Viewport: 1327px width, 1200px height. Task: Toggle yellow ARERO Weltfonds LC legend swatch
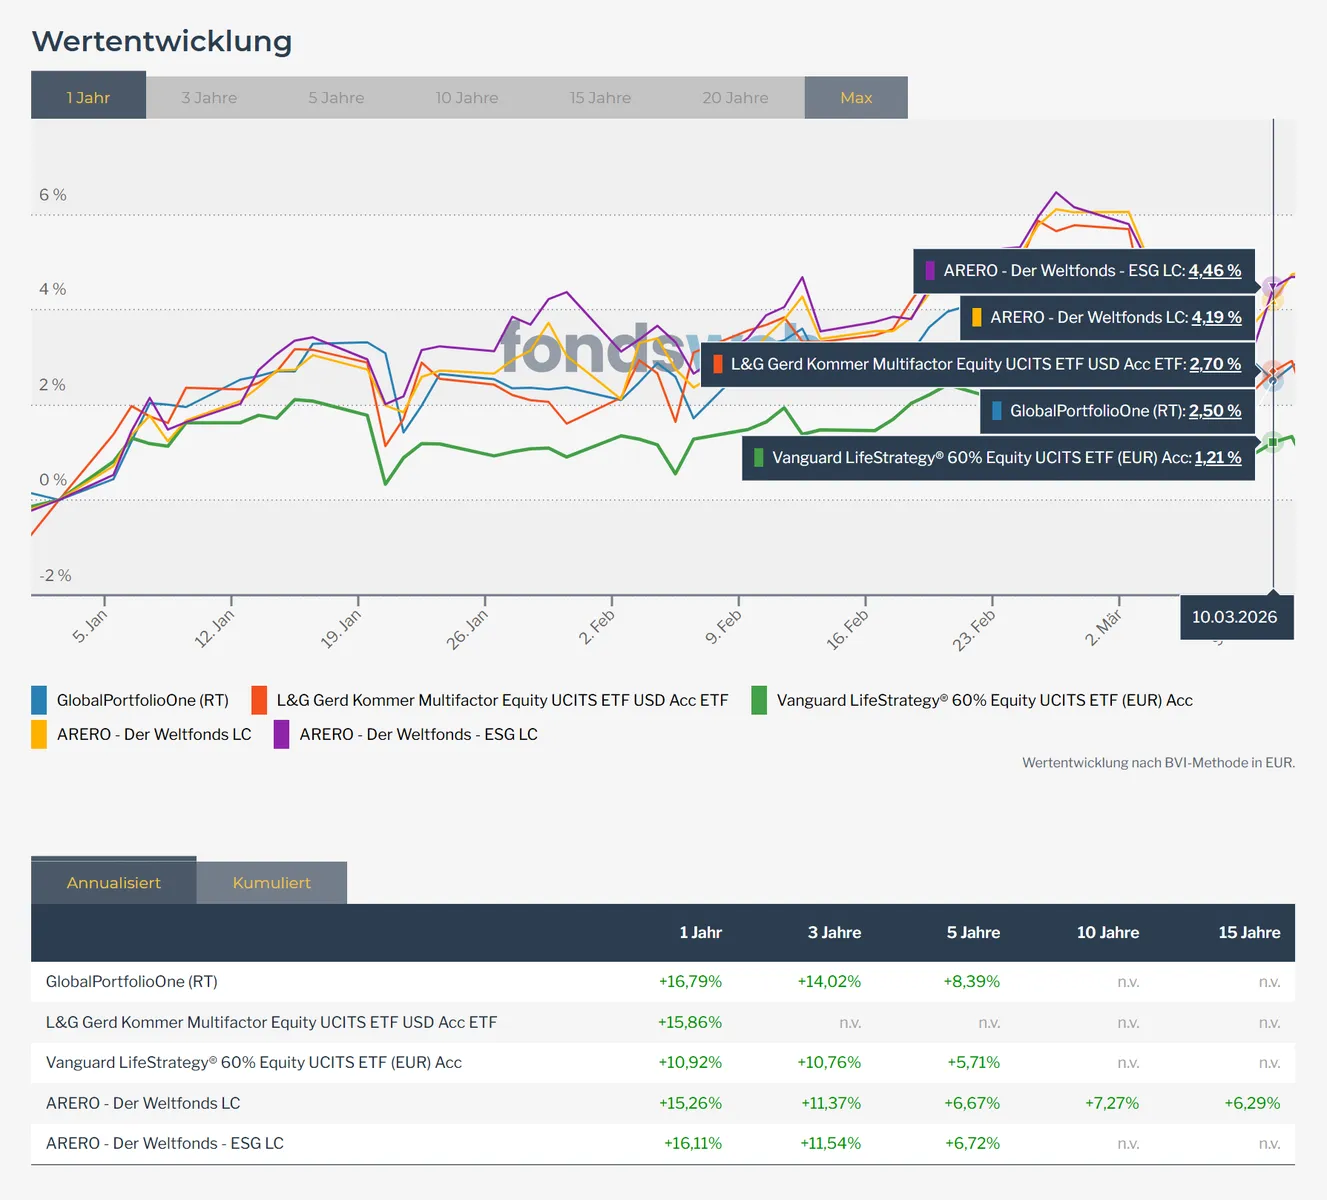point(39,734)
